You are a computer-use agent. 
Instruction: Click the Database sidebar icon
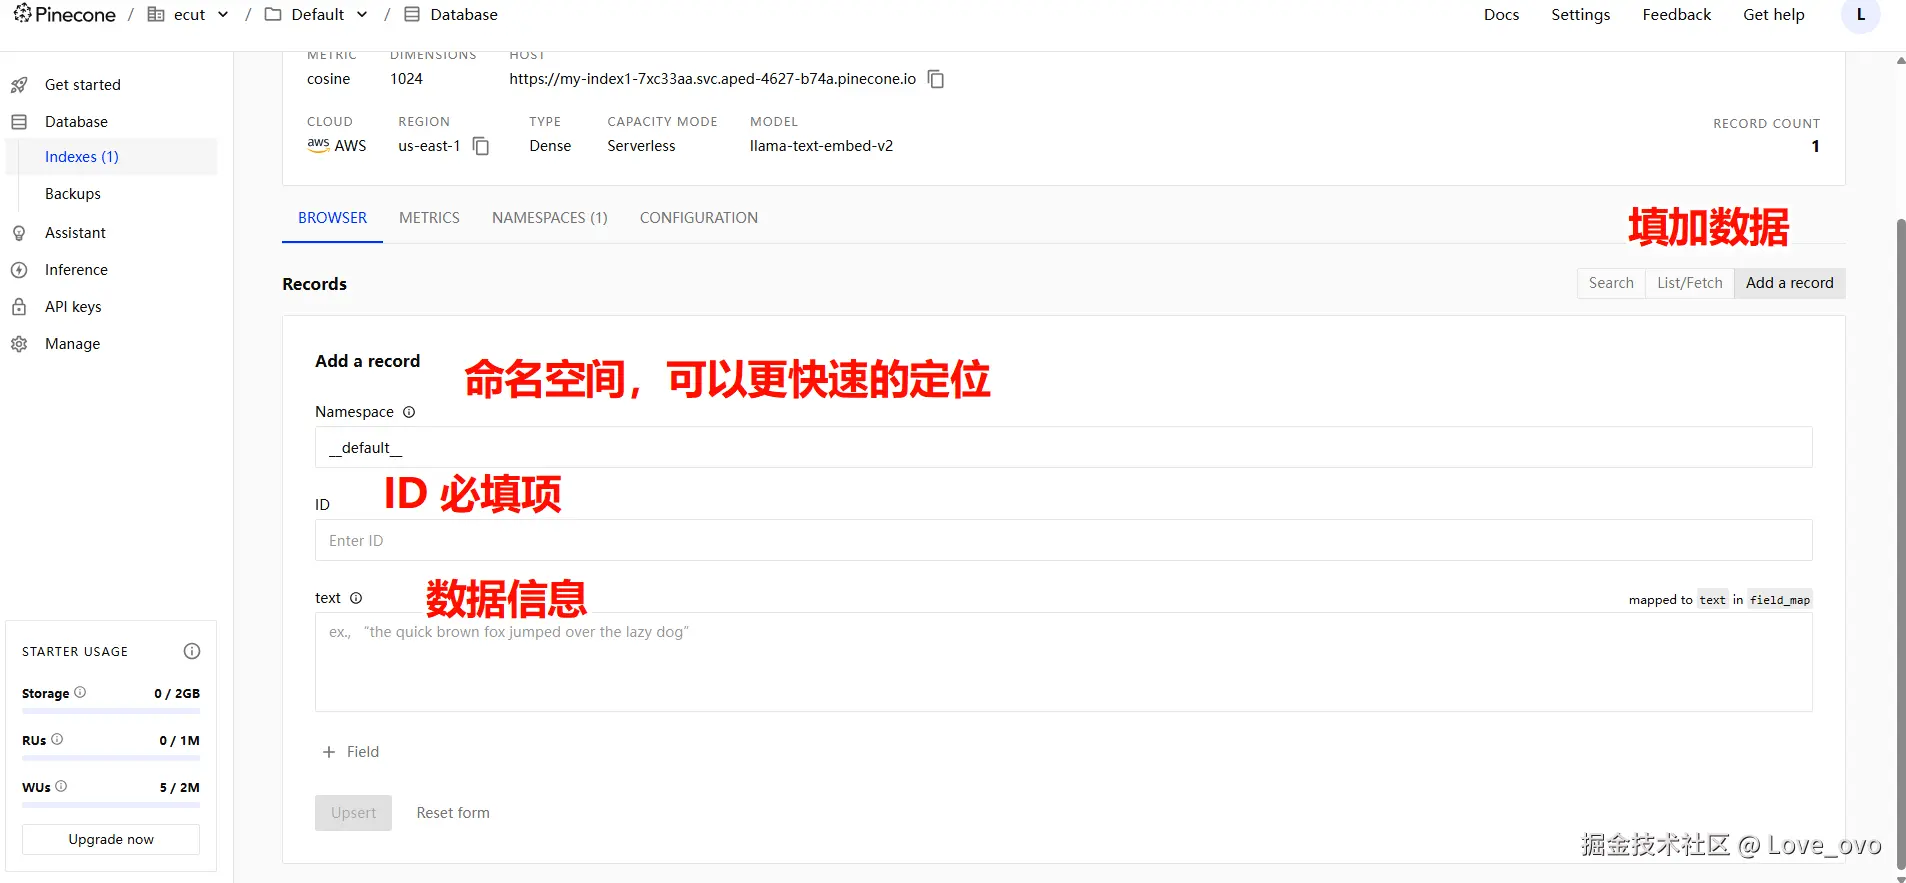(x=19, y=122)
